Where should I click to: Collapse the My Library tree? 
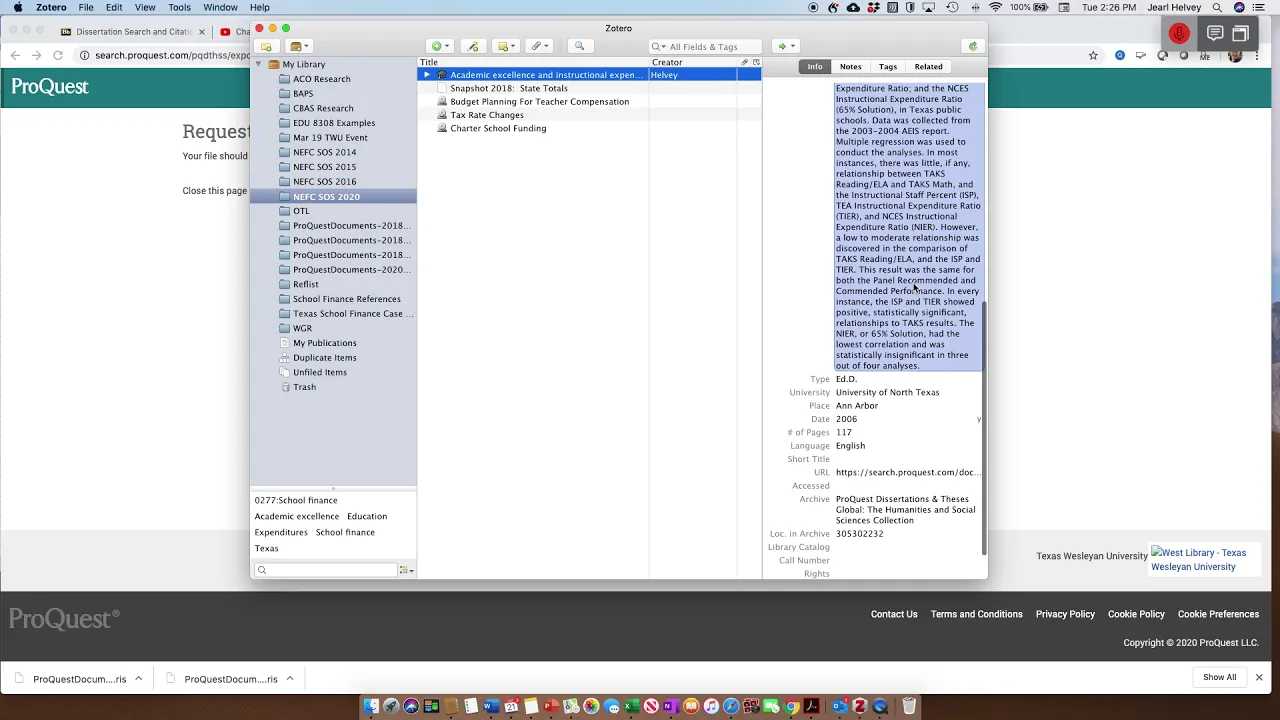[259, 64]
